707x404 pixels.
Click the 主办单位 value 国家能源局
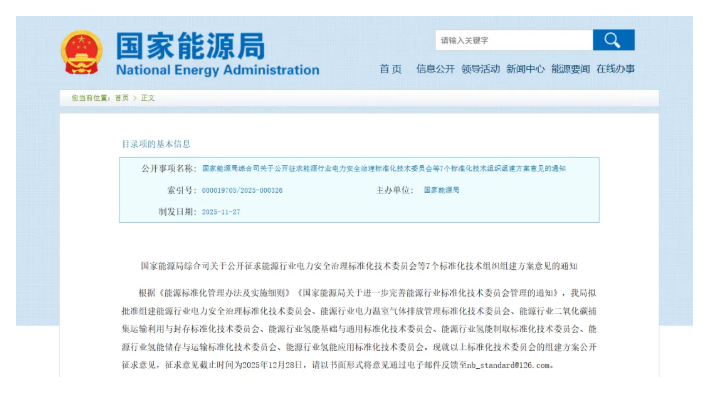[441, 190]
